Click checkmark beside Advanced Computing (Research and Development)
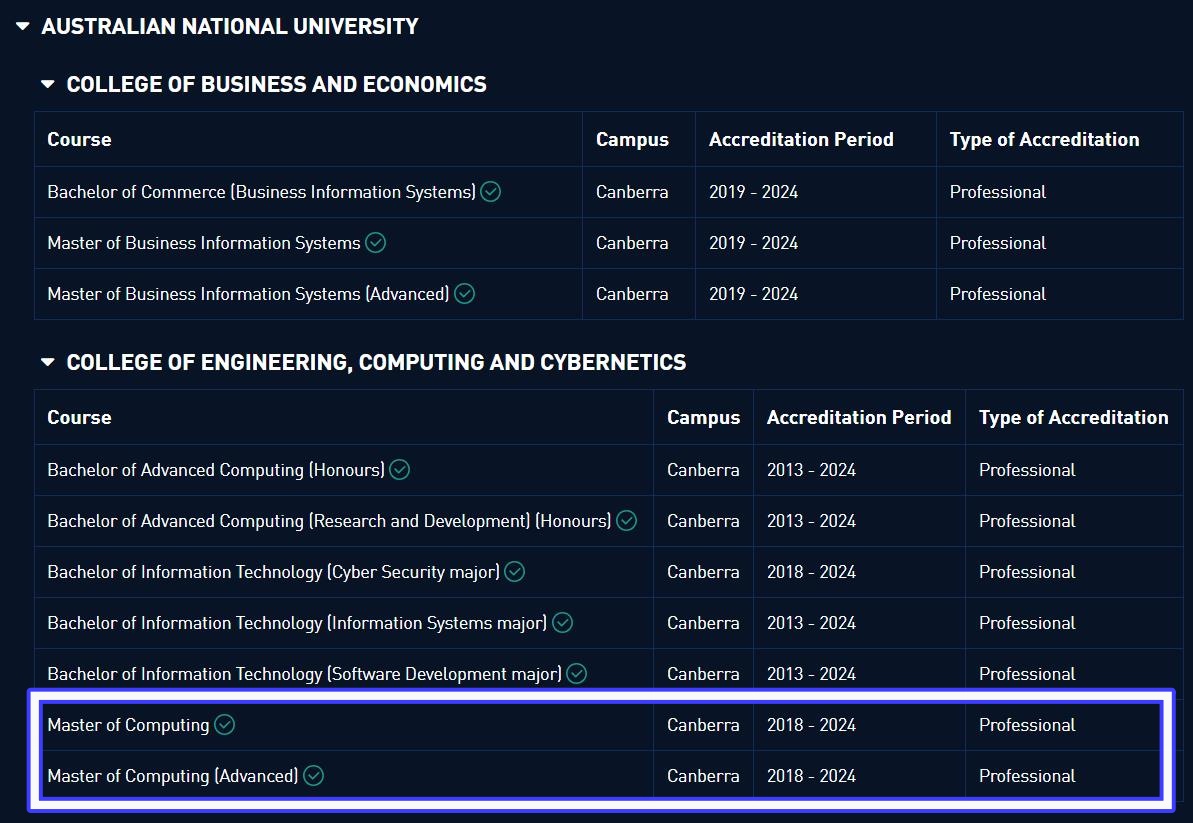Screen dimensions: 1193x823 [x=626, y=521]
